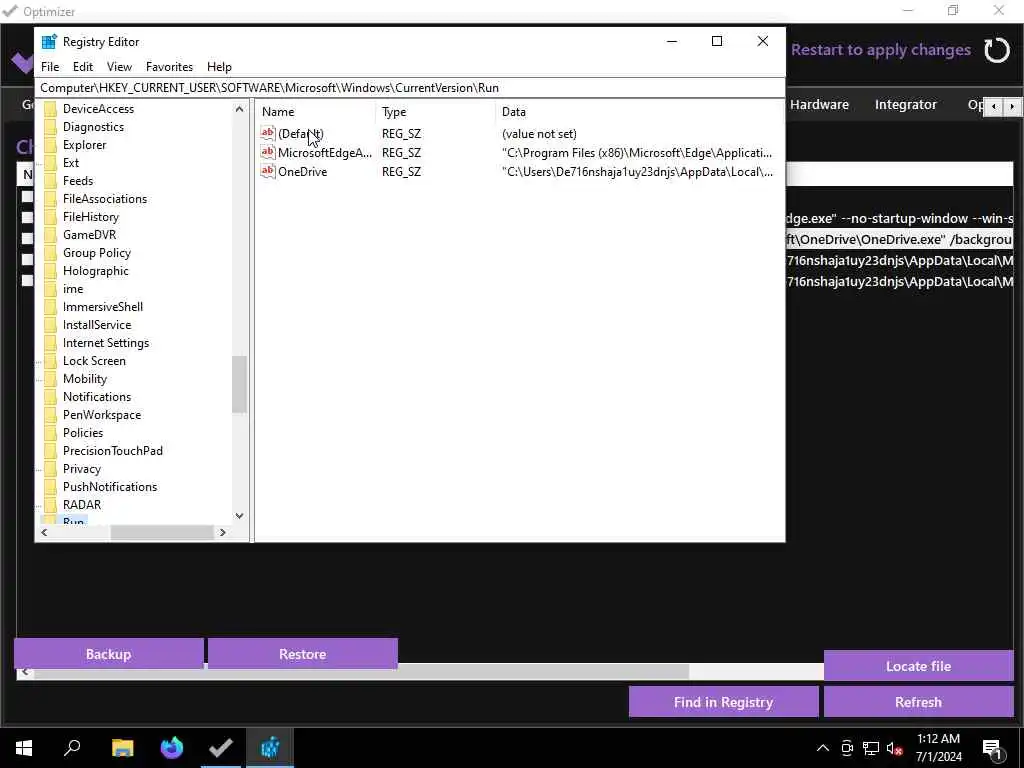Select the InstallService registry key
1024x768 pixels.
97,325
